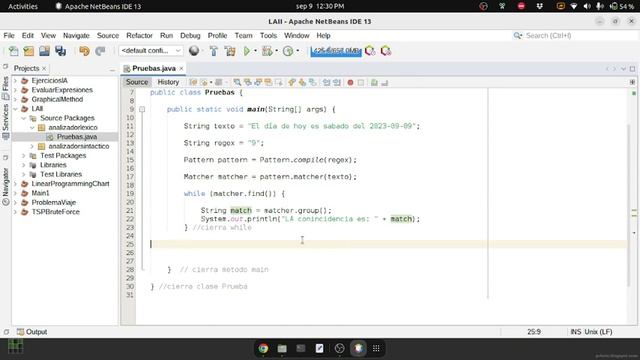Click the Redo arrow icon
The height and width of the screenshot is (360, 640).
100,51
